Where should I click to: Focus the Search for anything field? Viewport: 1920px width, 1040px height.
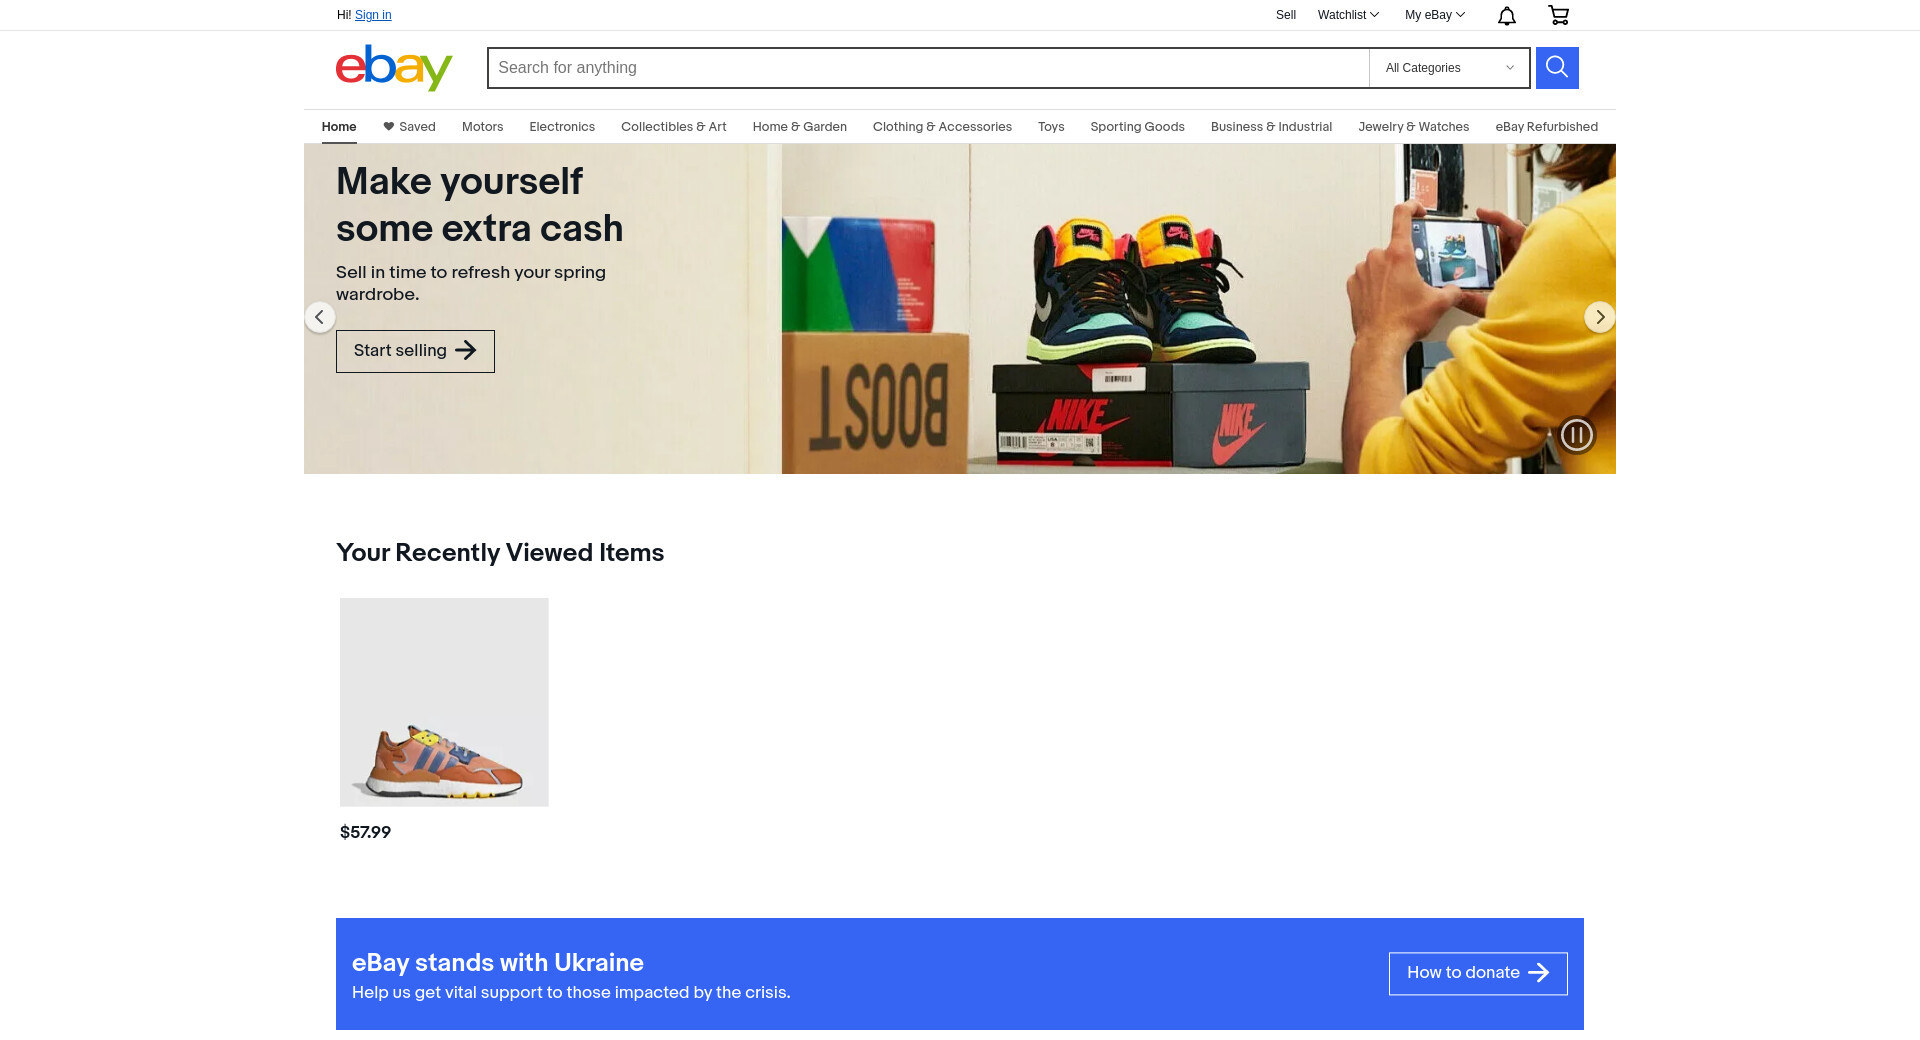click(x=928, y=68)
